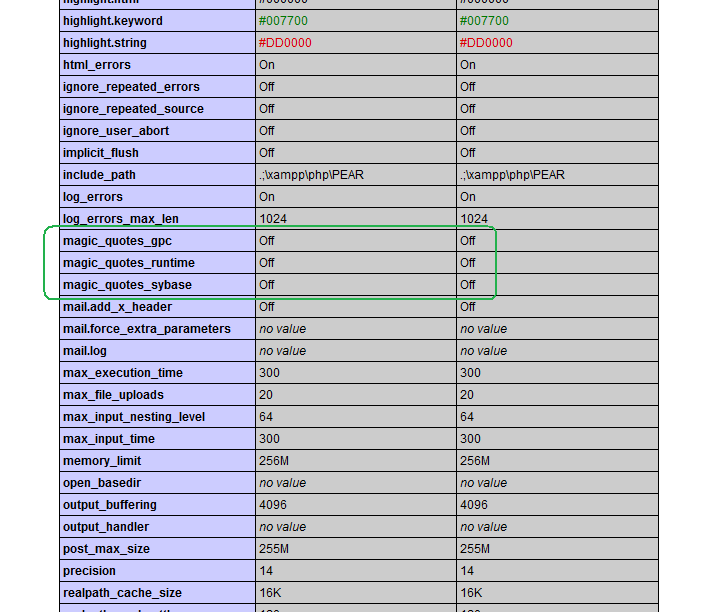The width and height of the screenshot is (711, 612).
Task: Select the memory_limit directive name
Action: [x=102, y=461]
